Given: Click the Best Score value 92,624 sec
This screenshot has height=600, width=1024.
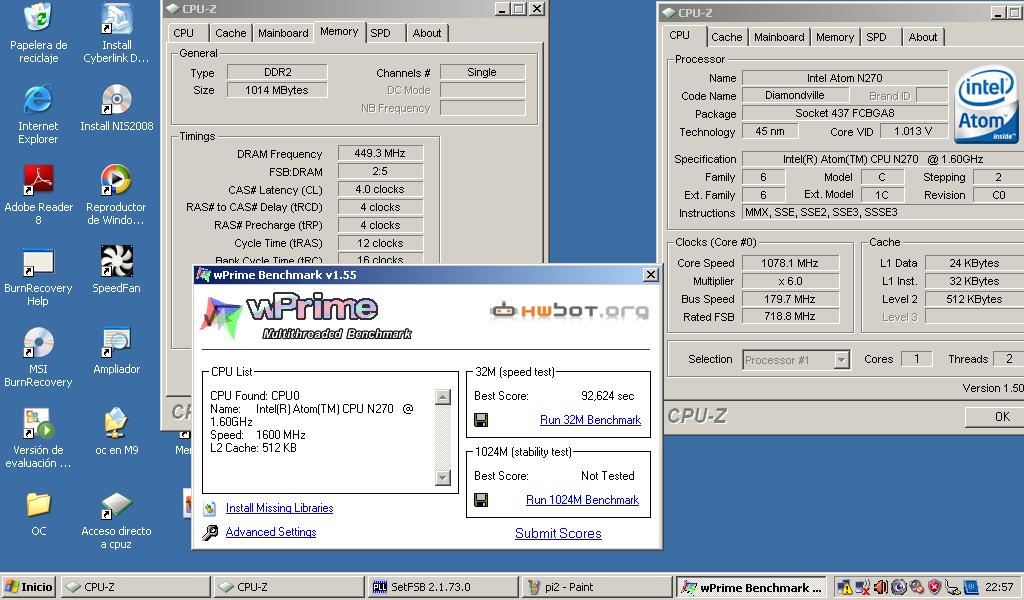Looking at the screenshot, I should (x=607, y=396).
